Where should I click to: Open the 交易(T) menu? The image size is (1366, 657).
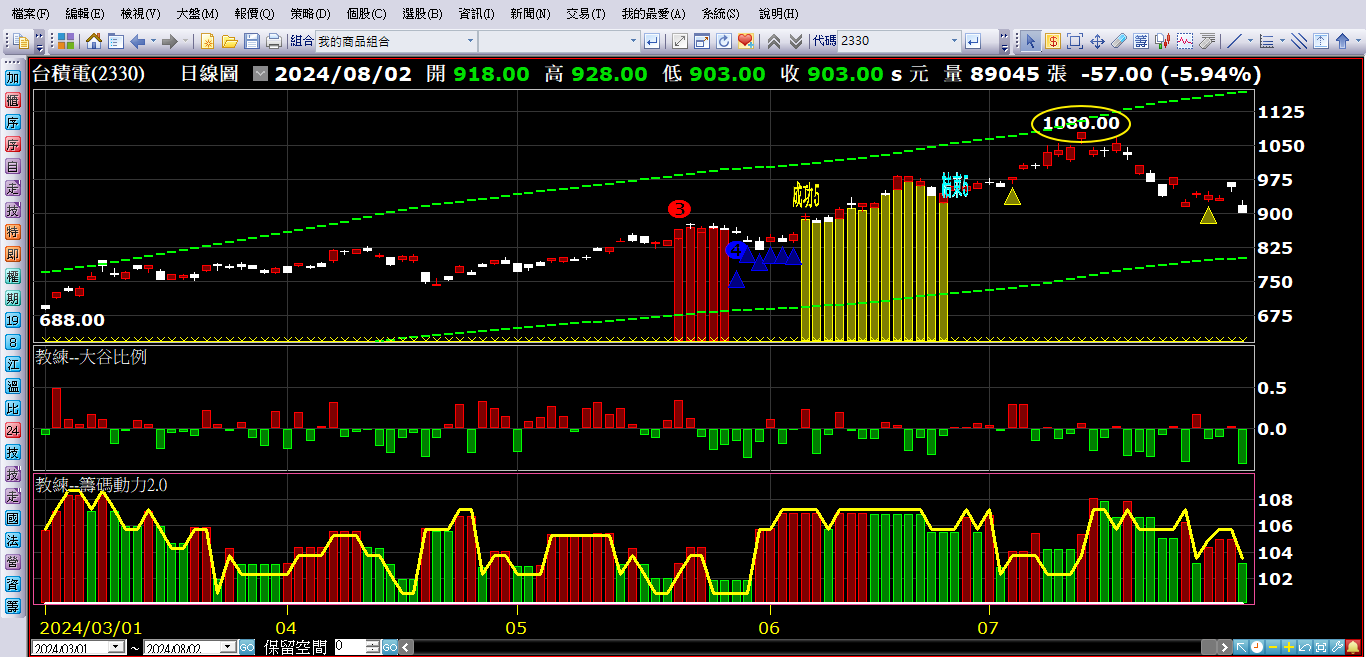click(x=585, y=14)
